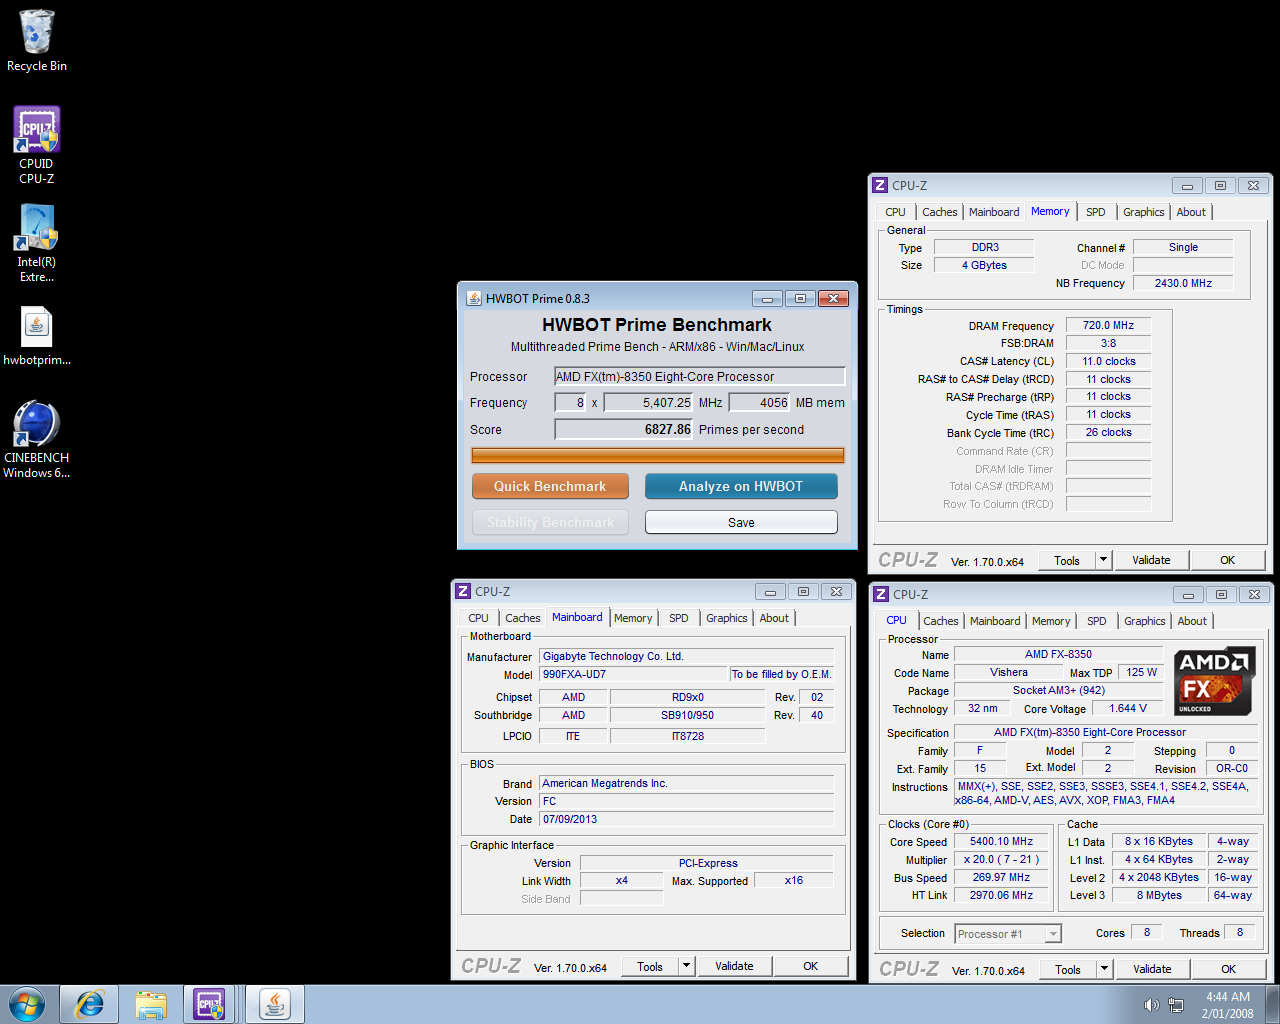Click CAS# Latency value 11.0 clocks
Viewport: 1280px width, 1024px height.
(1108, 361)
